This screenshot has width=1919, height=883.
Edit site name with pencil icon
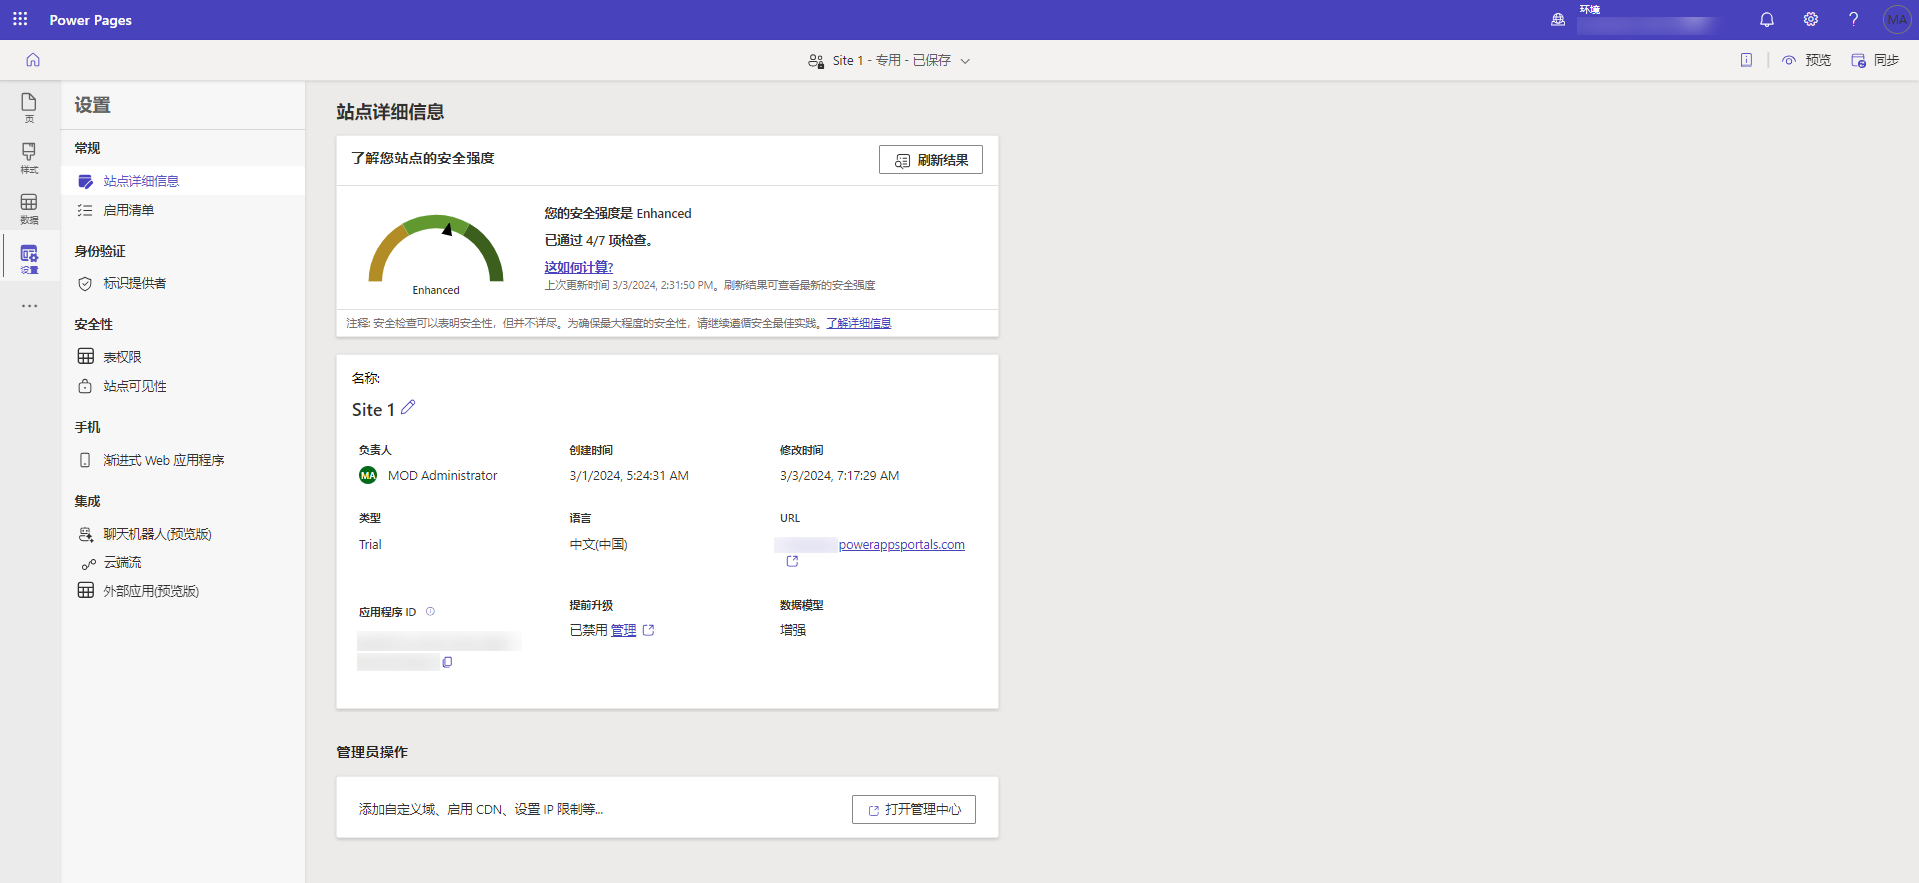[408, 407]
